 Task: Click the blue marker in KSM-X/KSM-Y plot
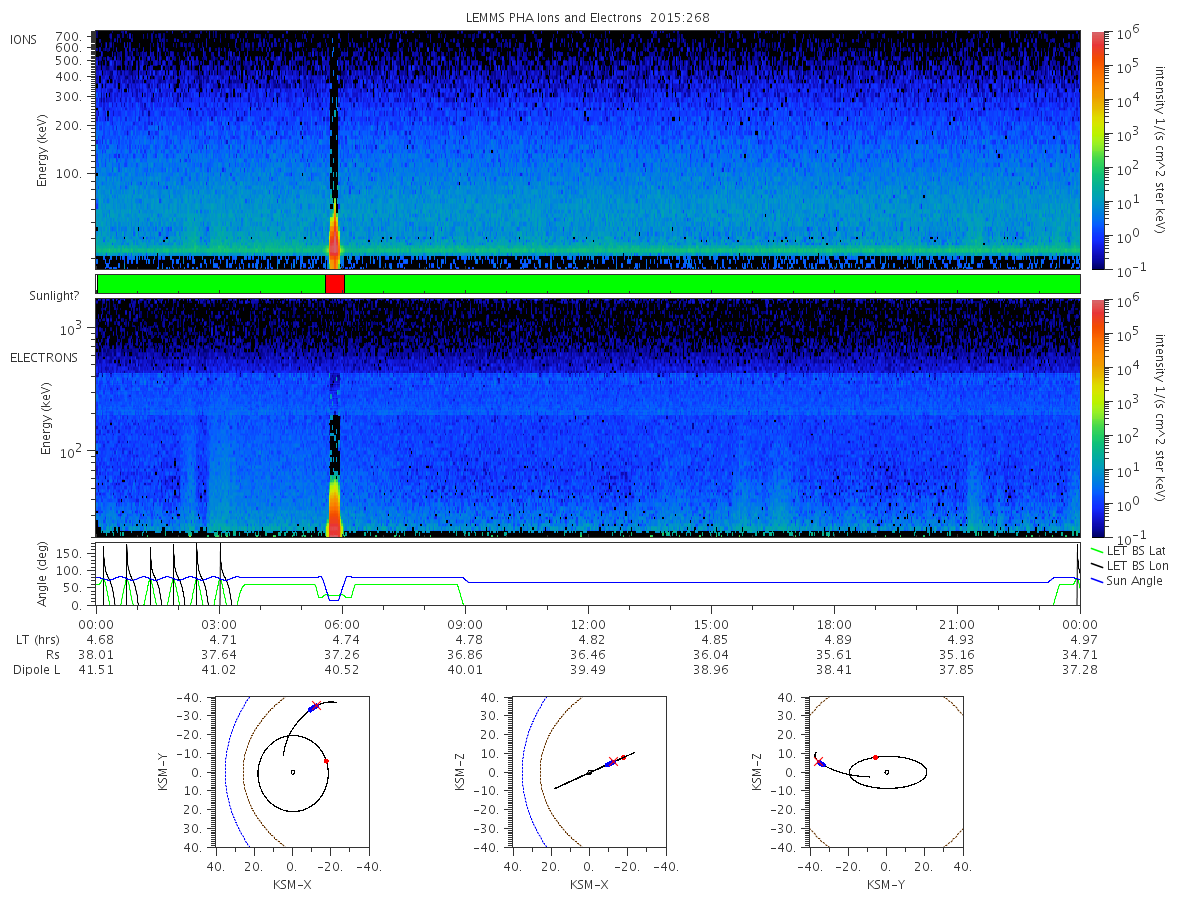click(x=312, y=708)
